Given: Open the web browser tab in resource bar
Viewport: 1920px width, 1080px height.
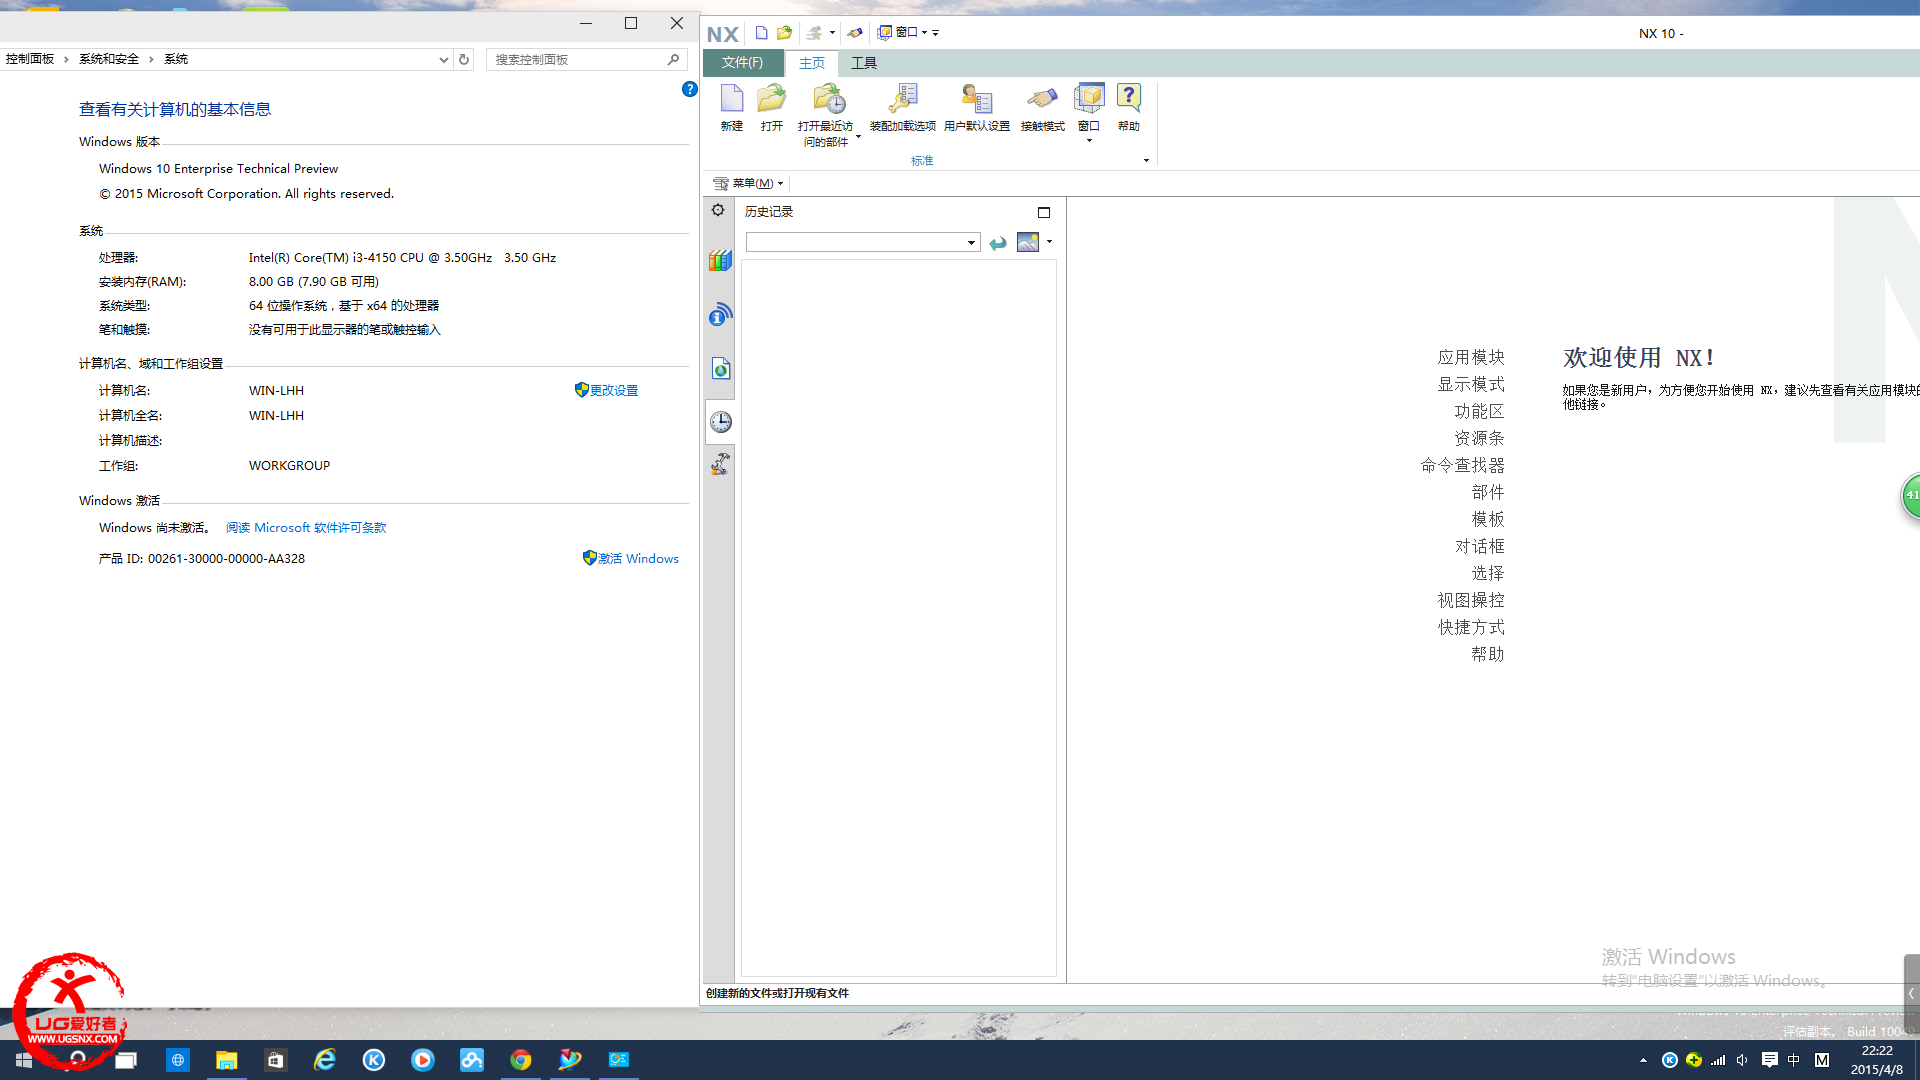Looking at the screenshot, I should [x=720, y=369].
